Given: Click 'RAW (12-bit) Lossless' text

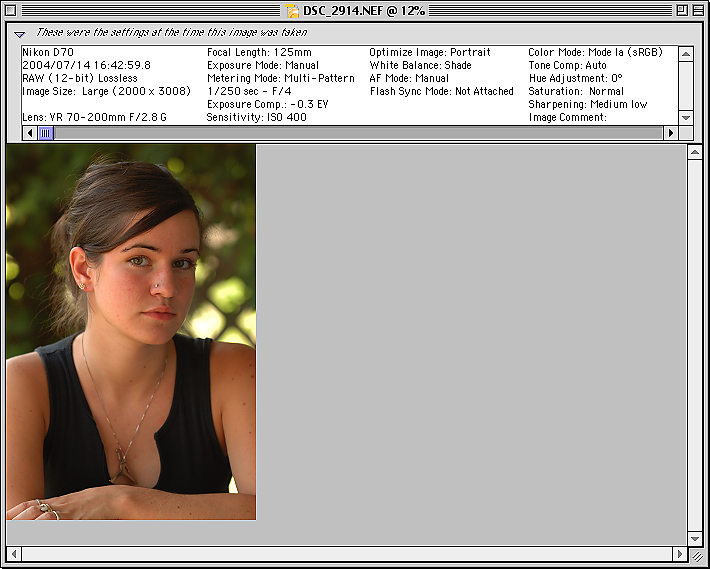Looking at the screenshot, I should point(80,78).
